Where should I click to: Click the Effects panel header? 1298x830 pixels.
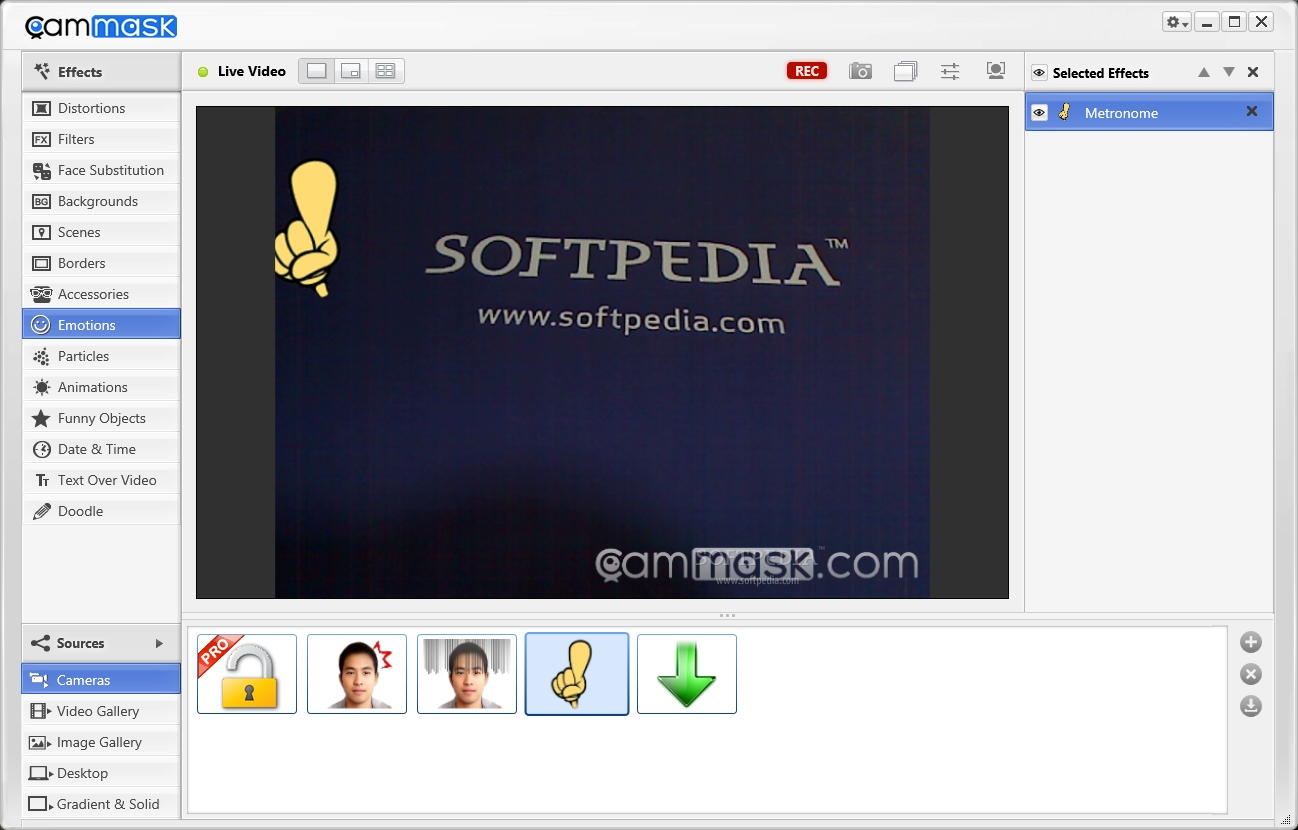click(x=101, y=71)
